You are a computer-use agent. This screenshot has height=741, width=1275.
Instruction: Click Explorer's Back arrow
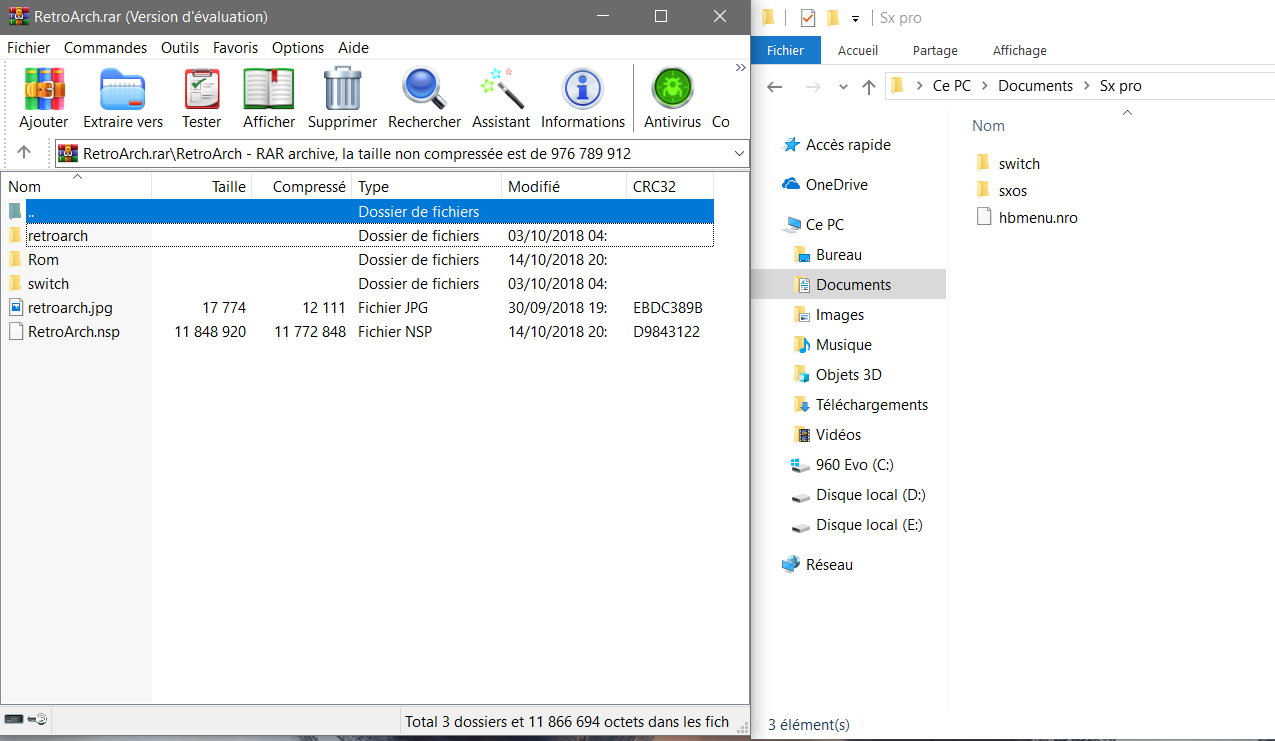point(774,87)
